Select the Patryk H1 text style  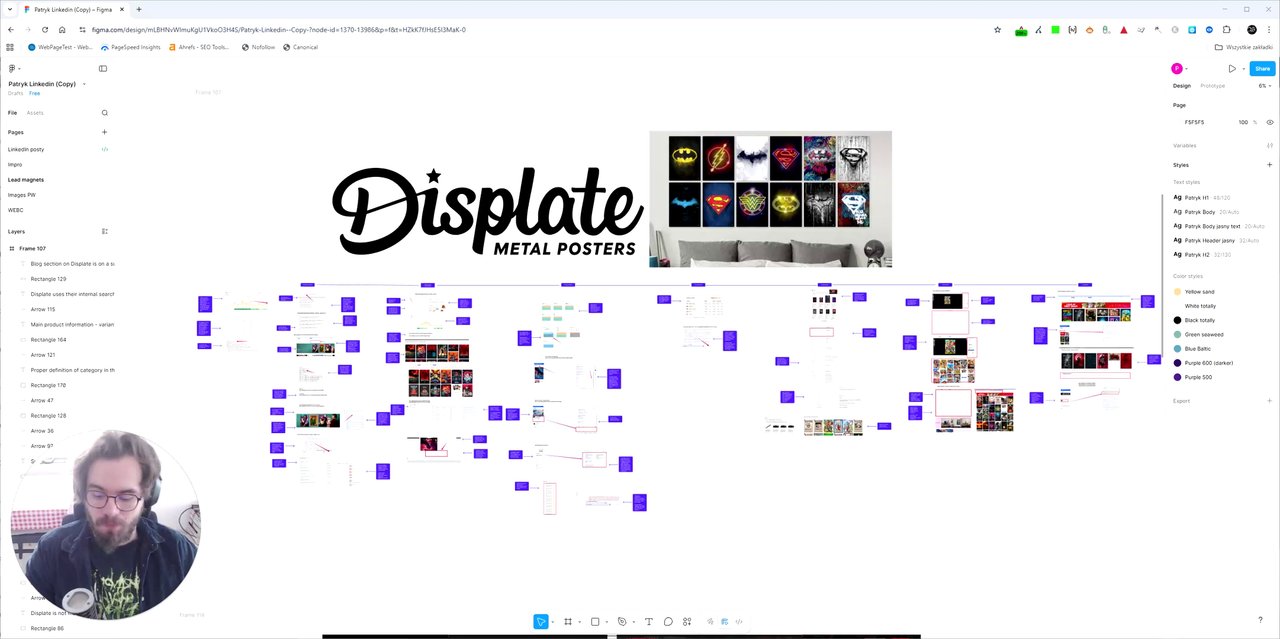point(1203,198)
